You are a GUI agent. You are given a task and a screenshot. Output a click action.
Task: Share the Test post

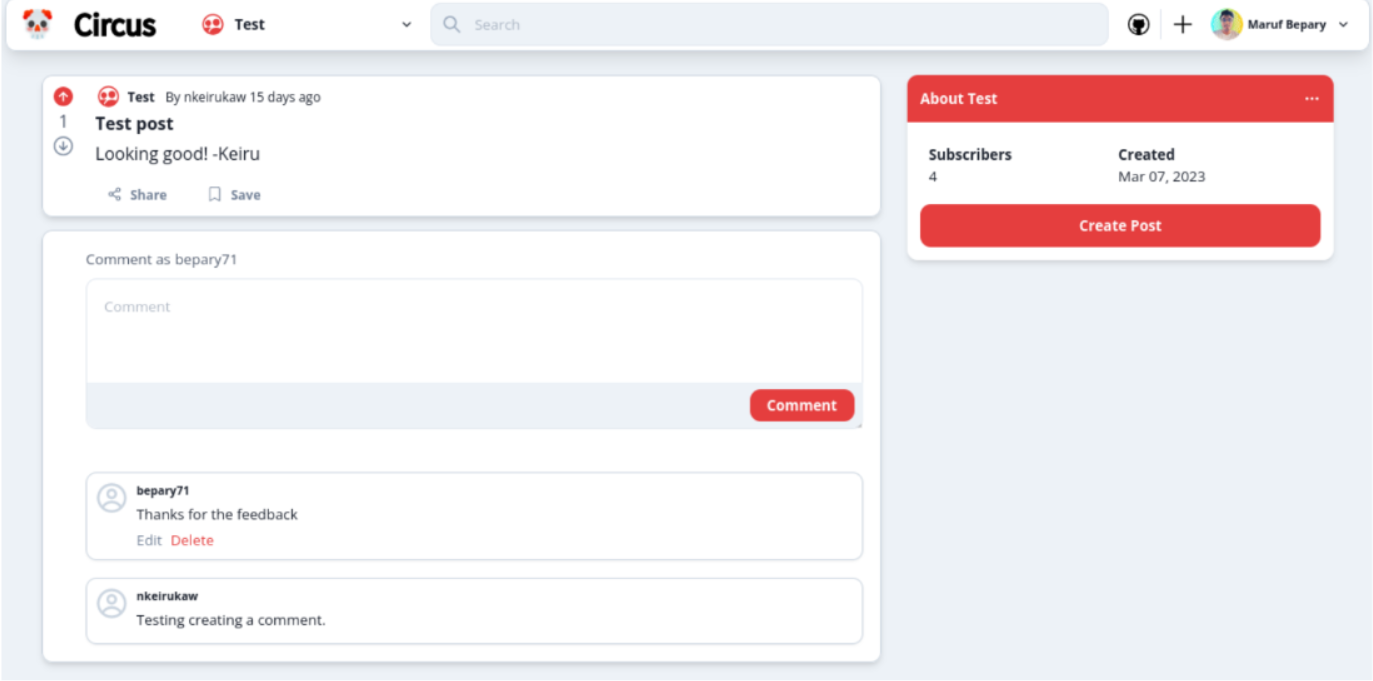(x=137, y=195)
